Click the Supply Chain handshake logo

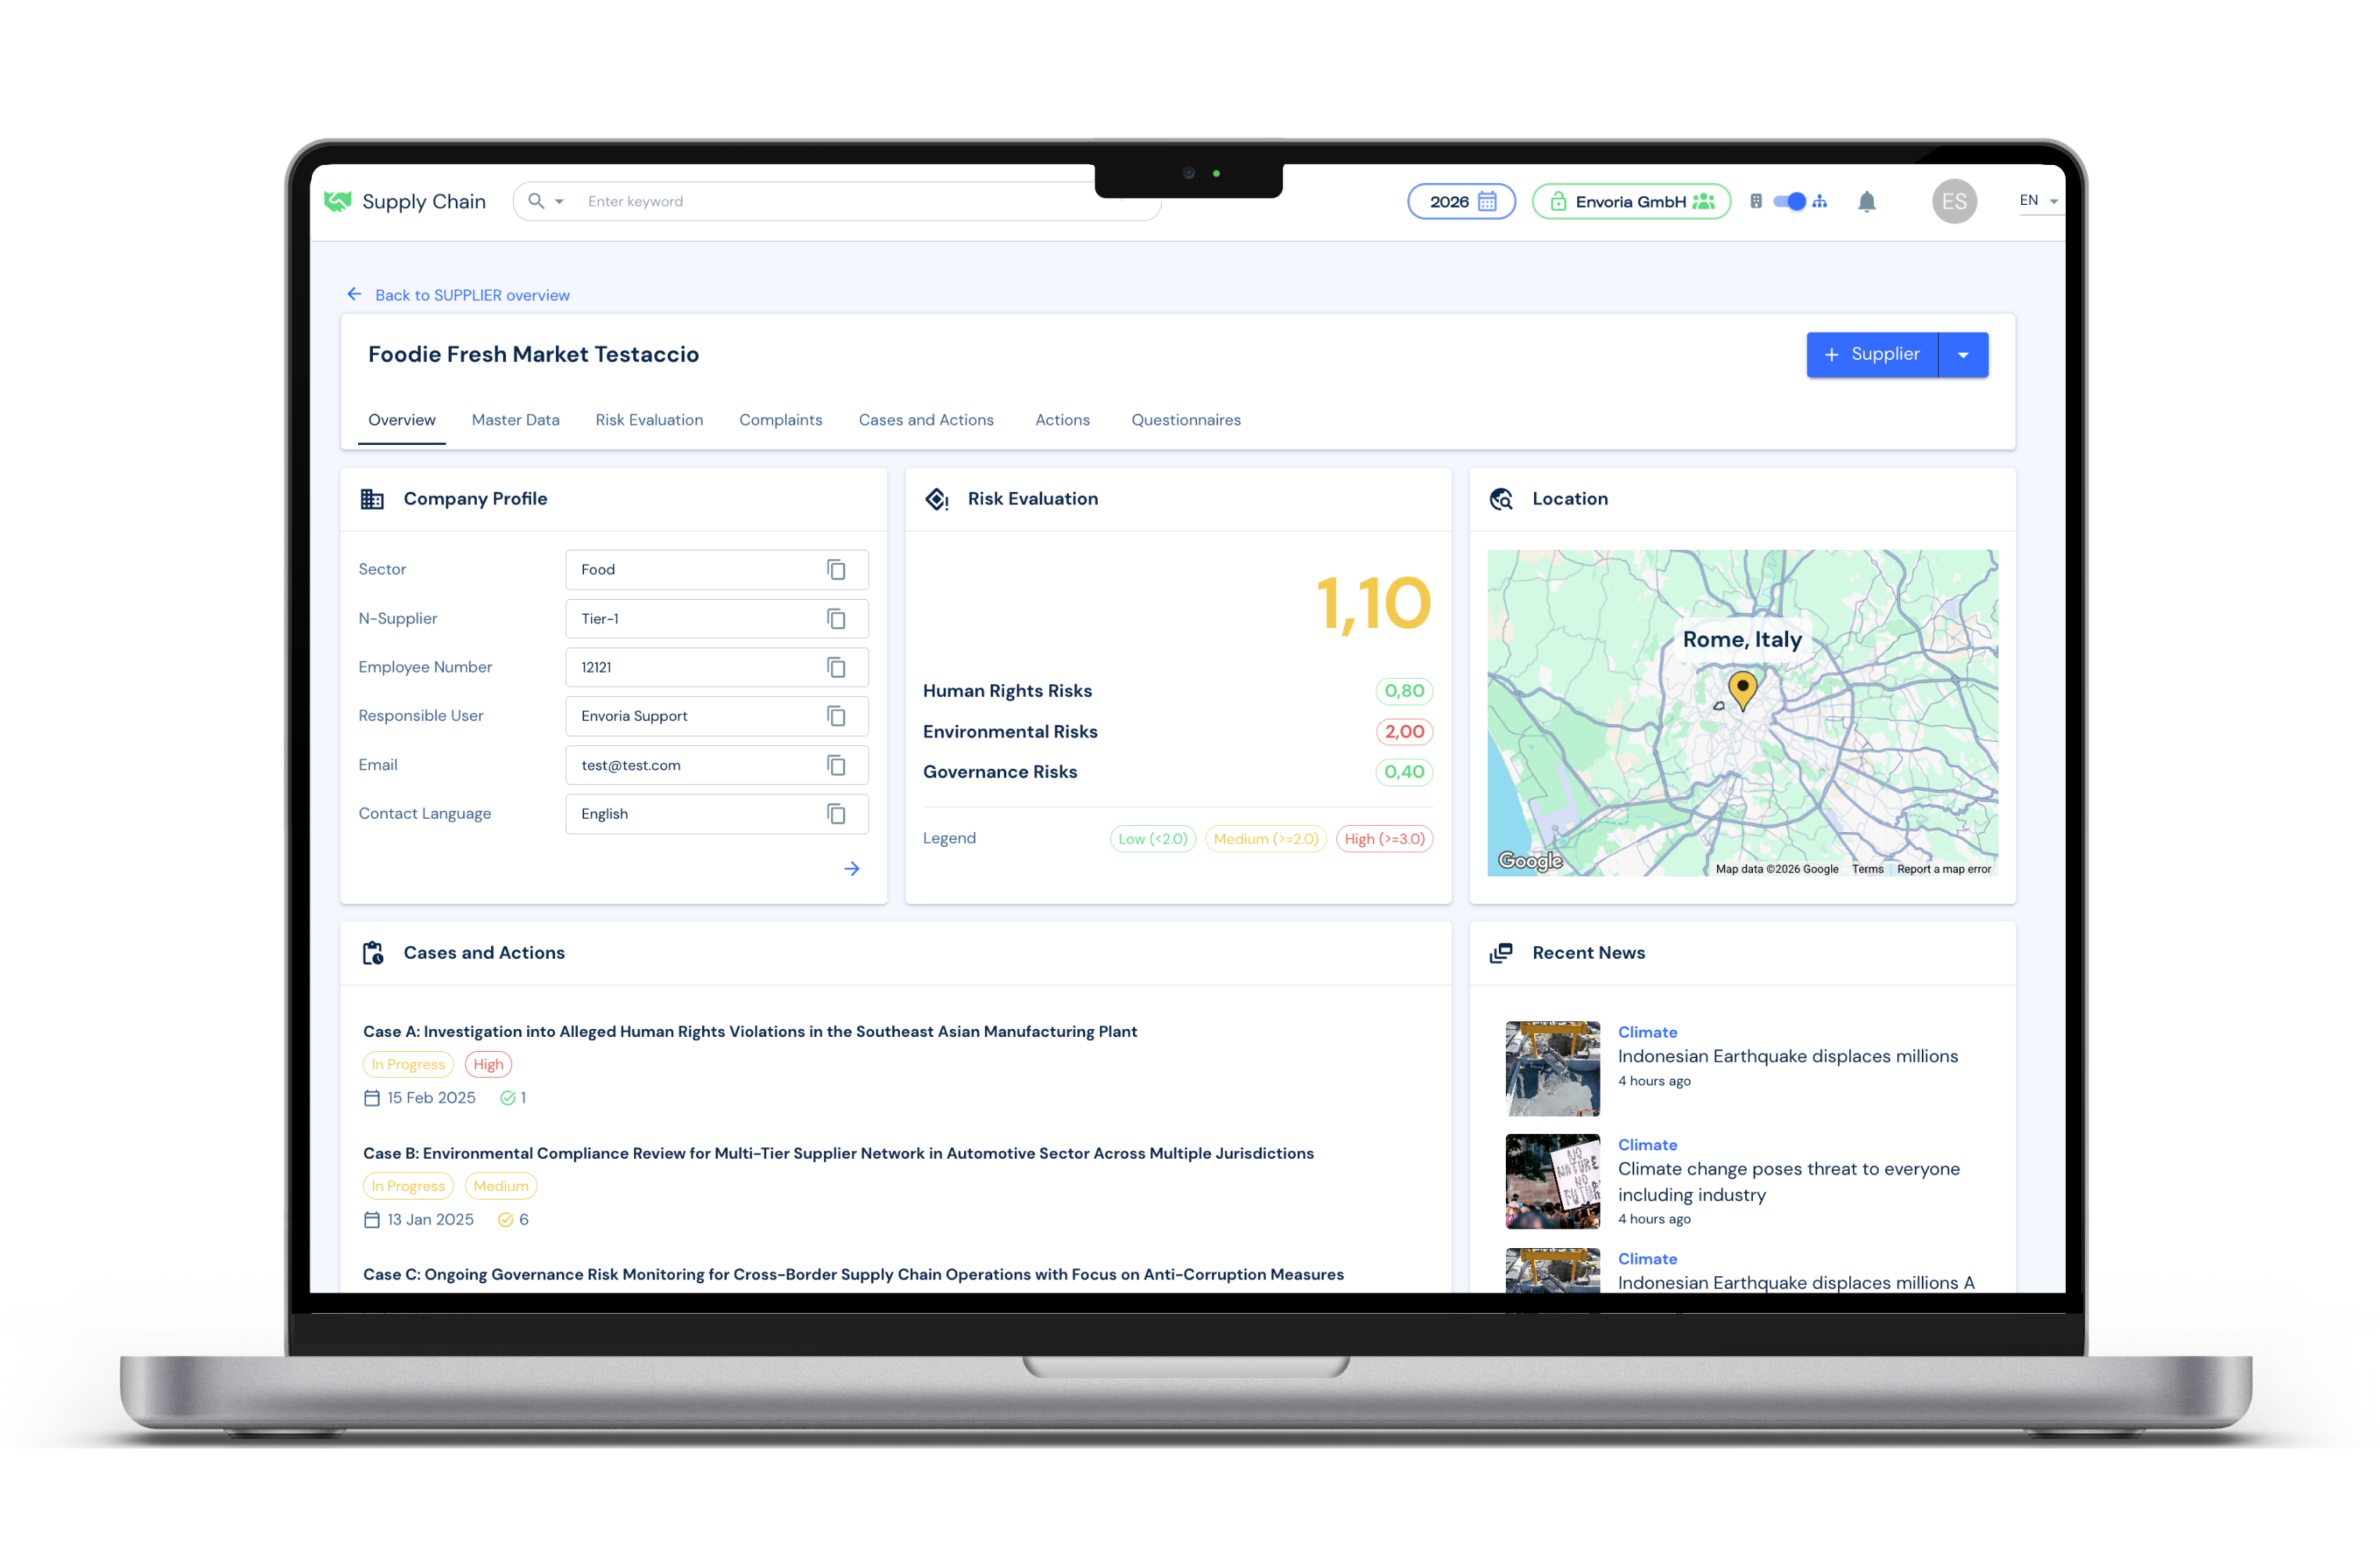tap(338, 201)
